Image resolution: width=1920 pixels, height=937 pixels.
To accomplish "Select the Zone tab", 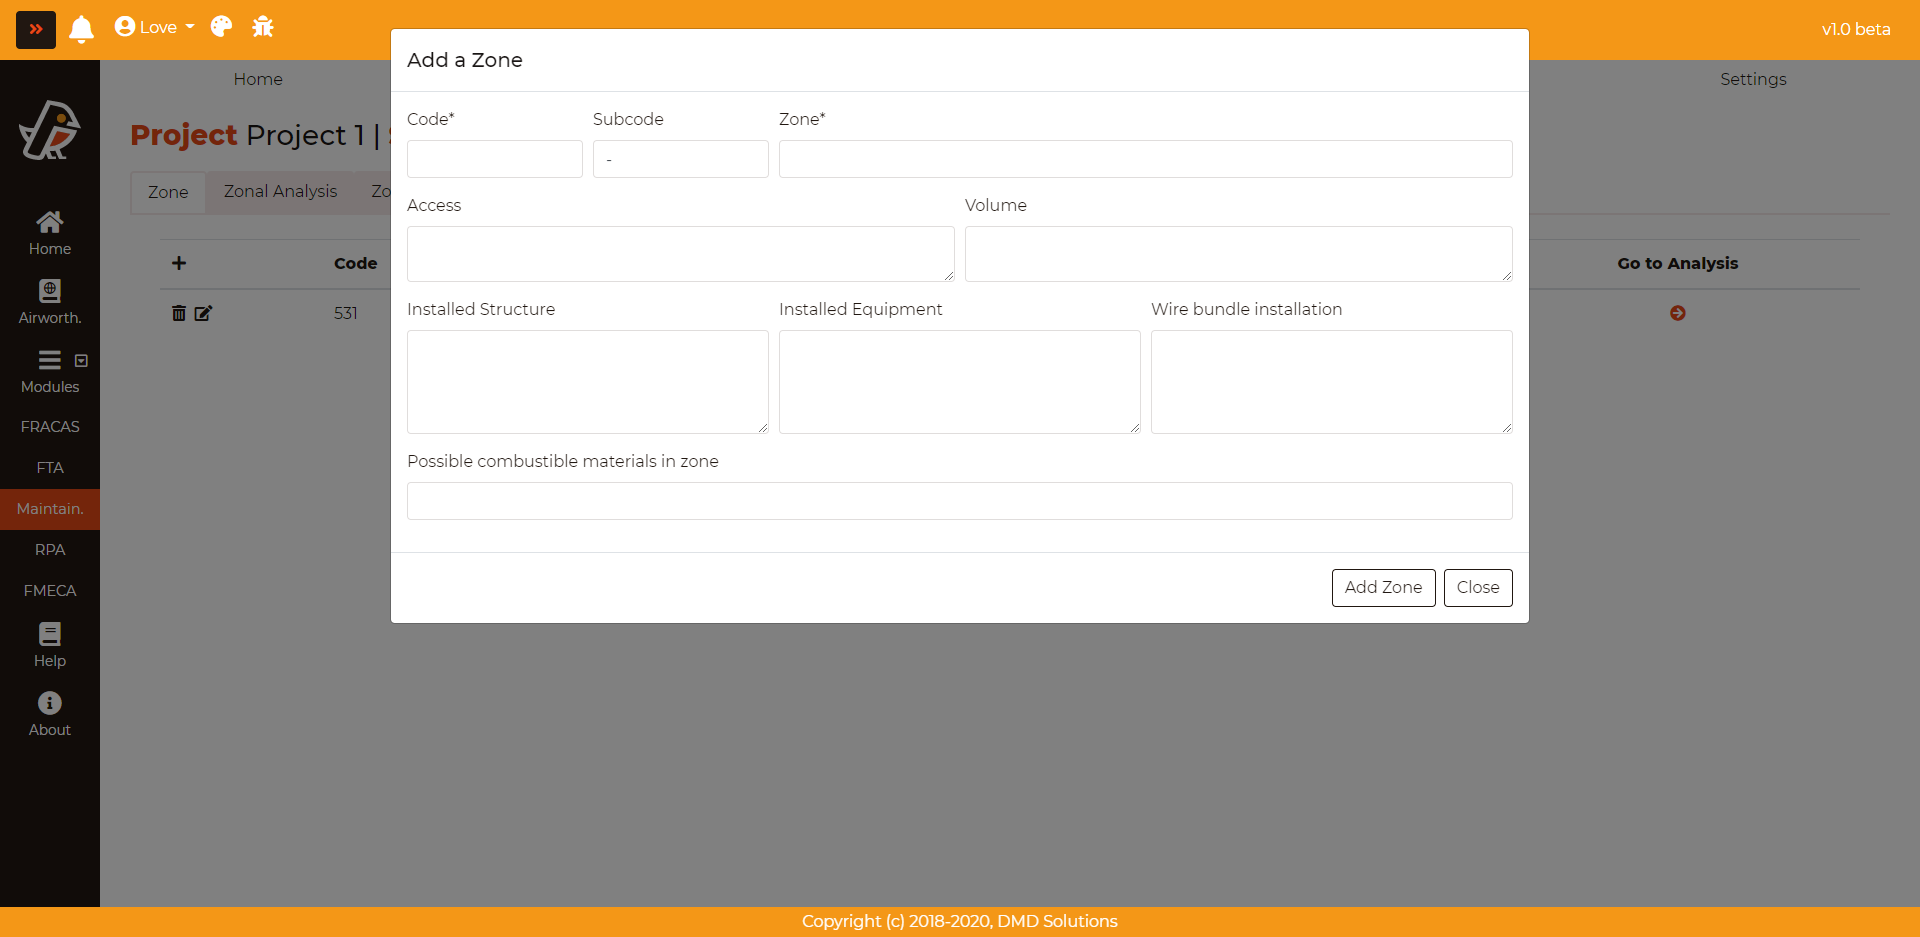I will [168, 192].
